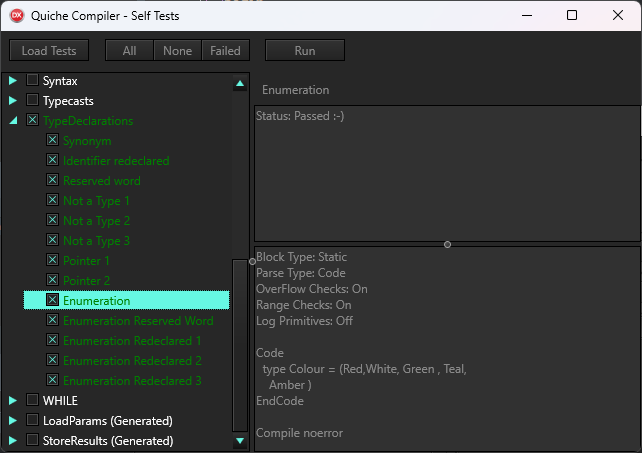Tick LoadParams (Generated) checkbox
The image size is (642, 453).
pos(32,419)
